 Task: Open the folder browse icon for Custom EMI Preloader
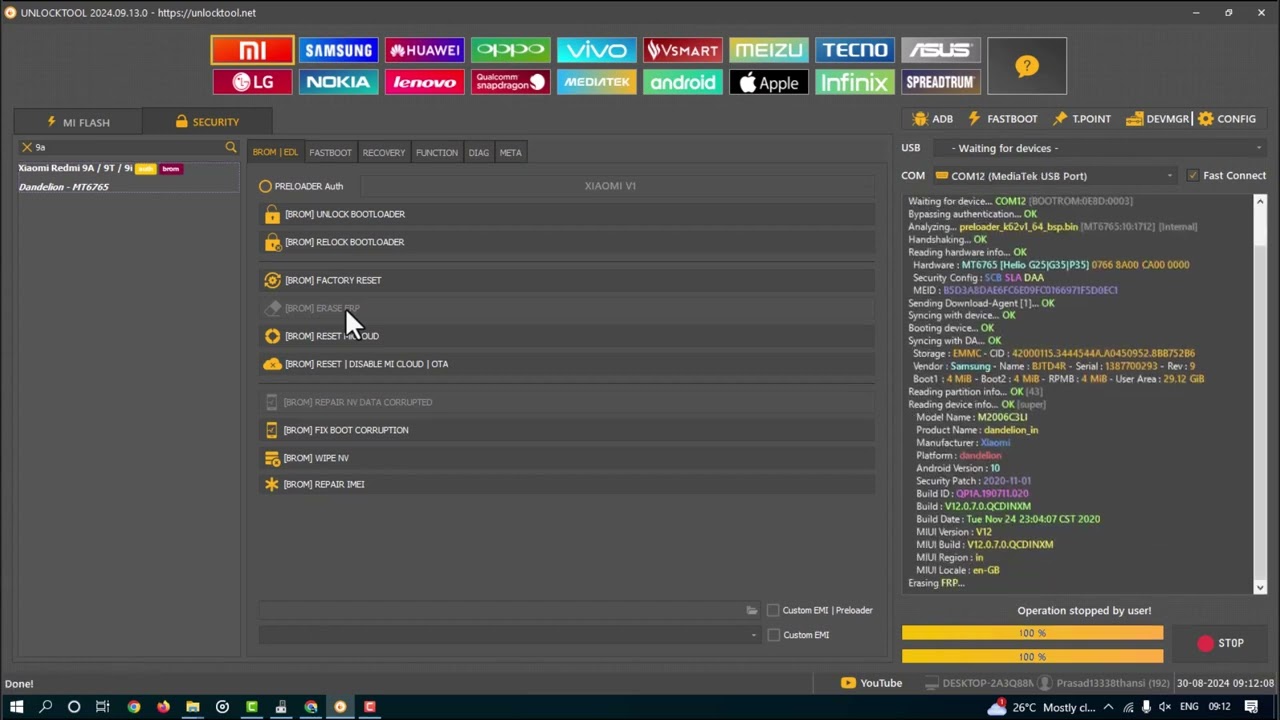click(752, 610)
